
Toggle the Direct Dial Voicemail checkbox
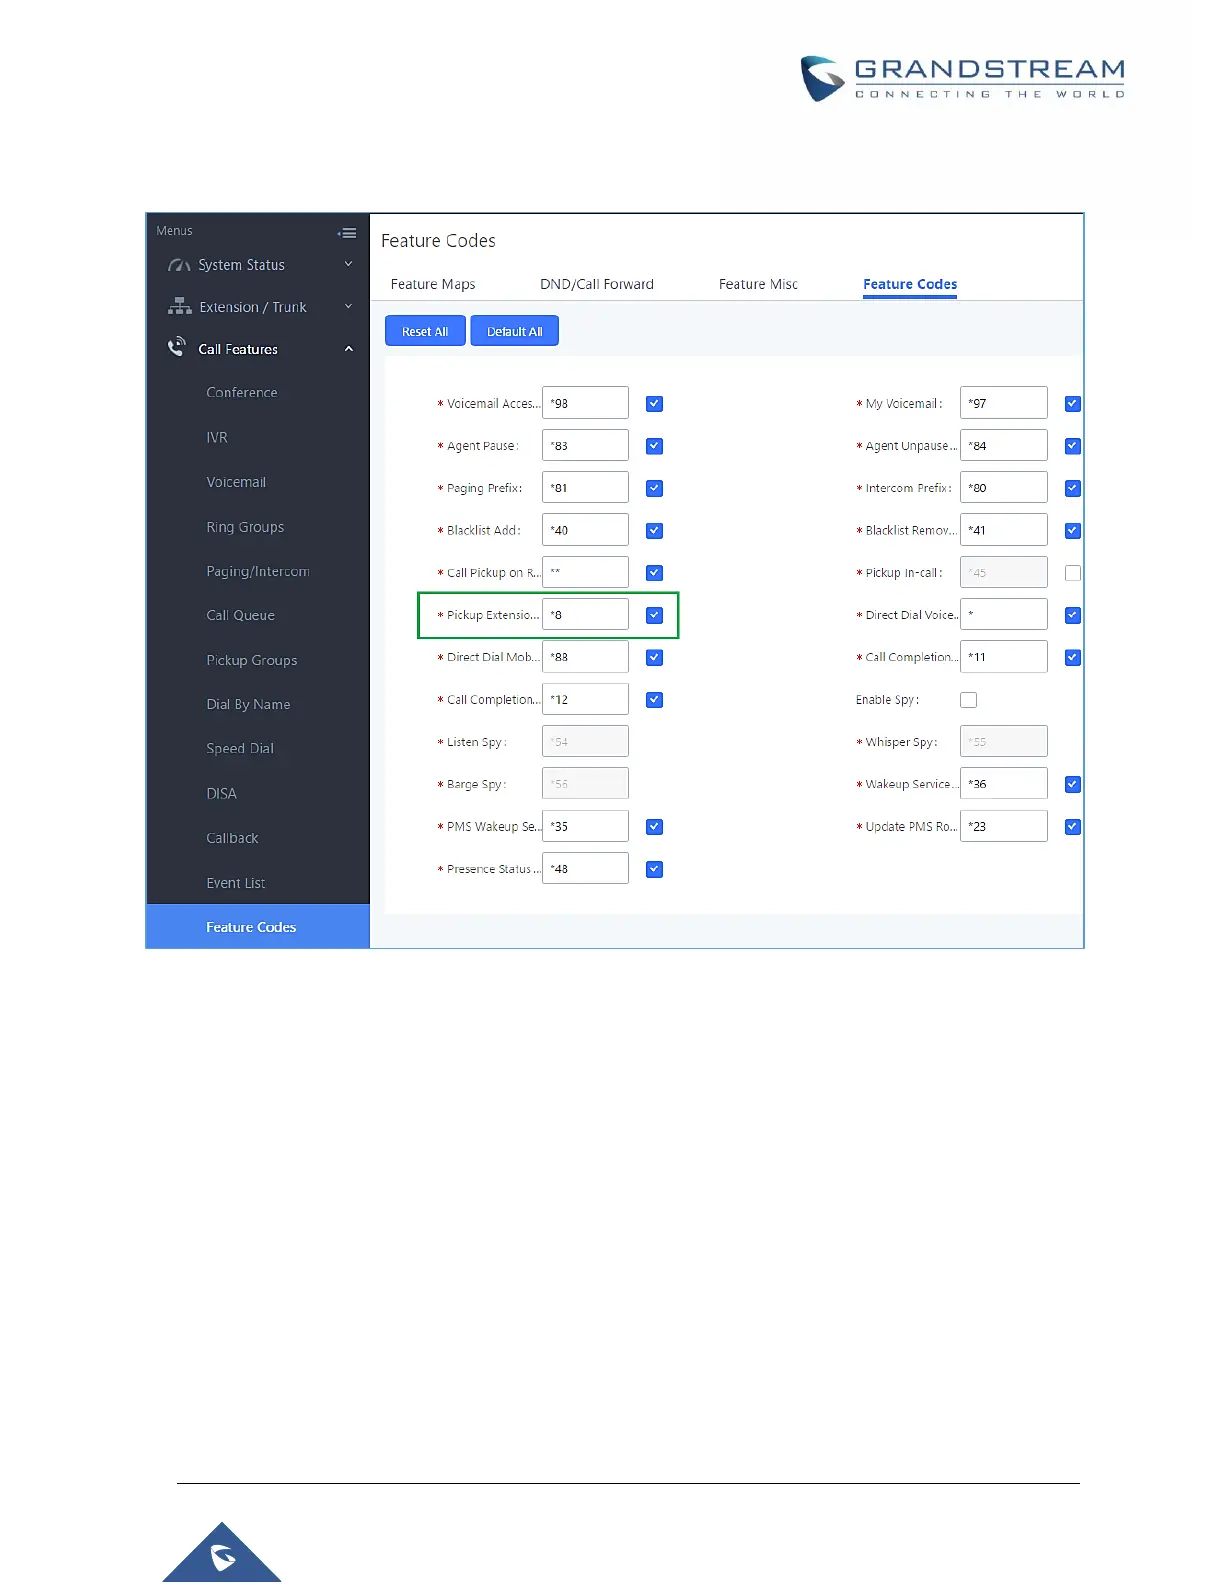(1073, 615)
